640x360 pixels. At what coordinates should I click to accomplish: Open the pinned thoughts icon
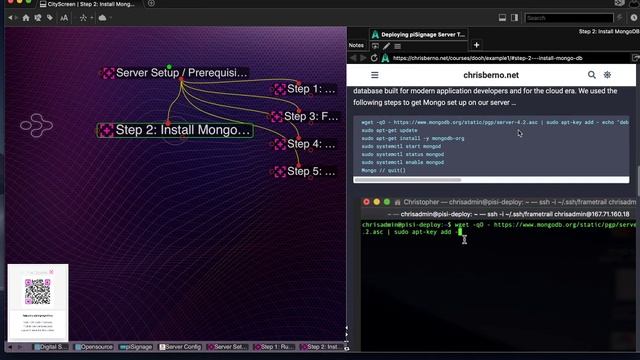(x=38, y=18)
